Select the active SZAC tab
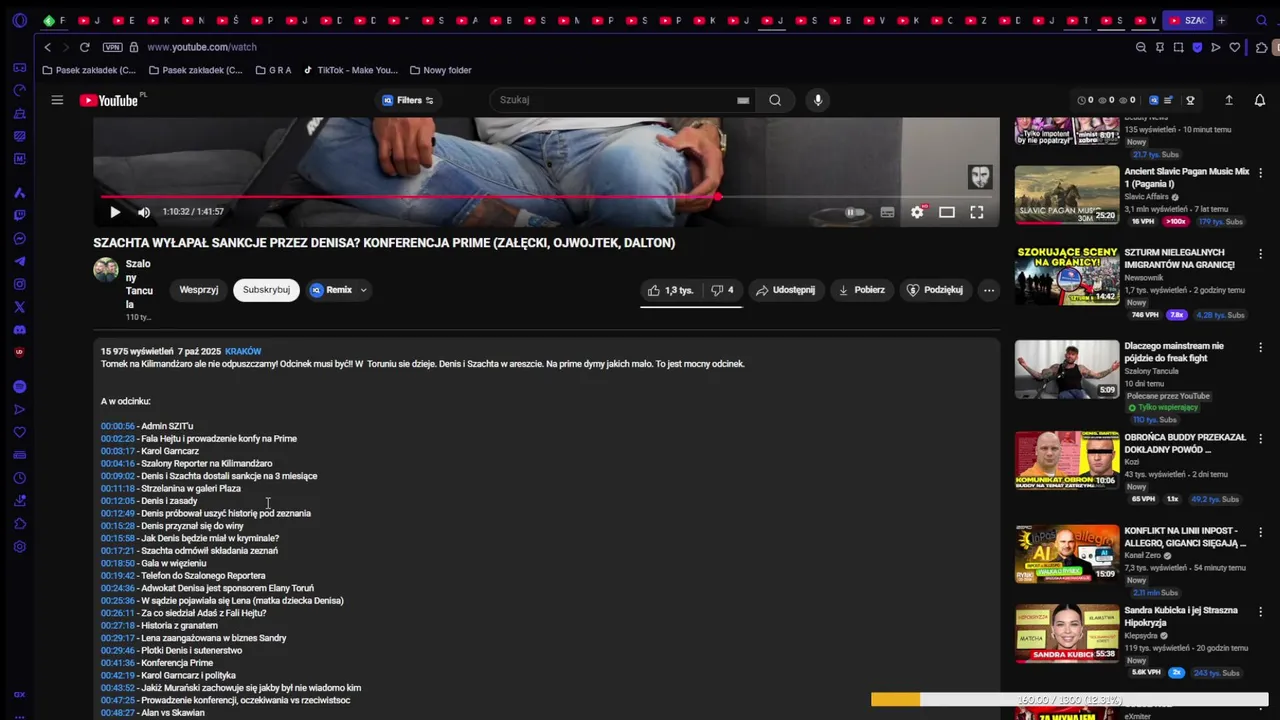Viewport: 1280px width, 720px height. click(x=1189, y=20)
